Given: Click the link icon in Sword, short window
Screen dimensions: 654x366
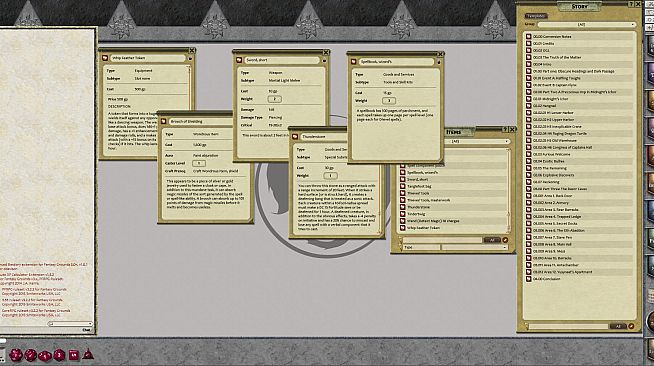Looking at the screenshot, I should [x=239, y=60].
